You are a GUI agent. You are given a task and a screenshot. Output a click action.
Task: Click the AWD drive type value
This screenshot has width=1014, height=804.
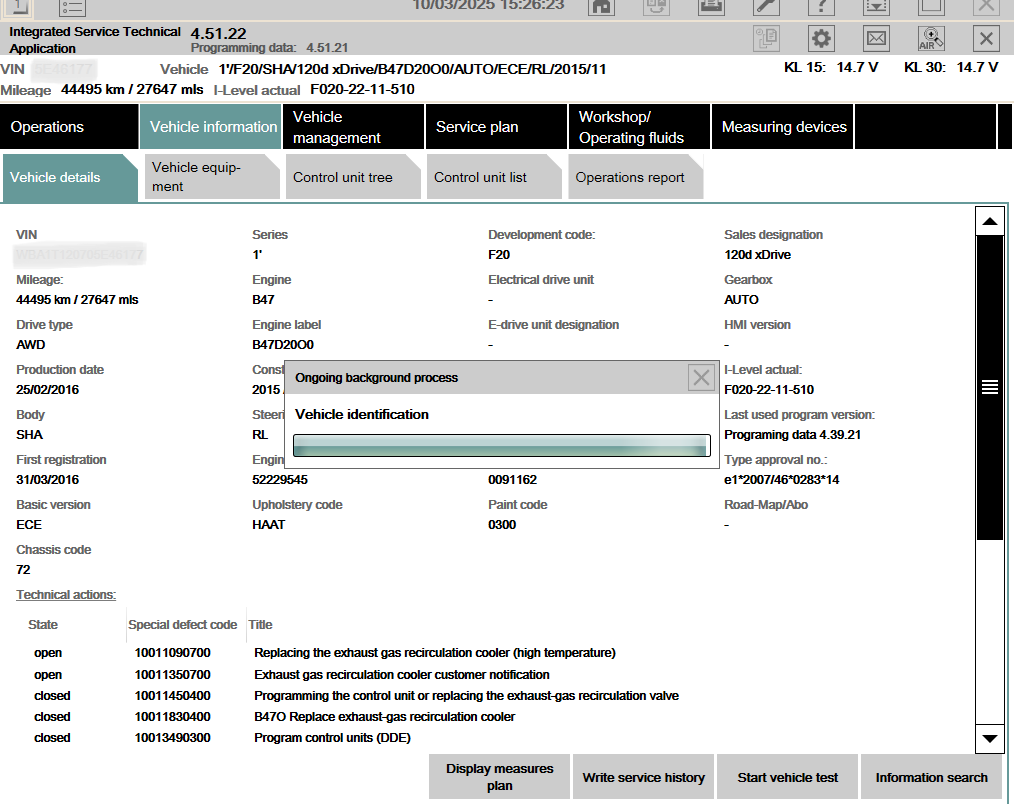(x=30, y=345)
